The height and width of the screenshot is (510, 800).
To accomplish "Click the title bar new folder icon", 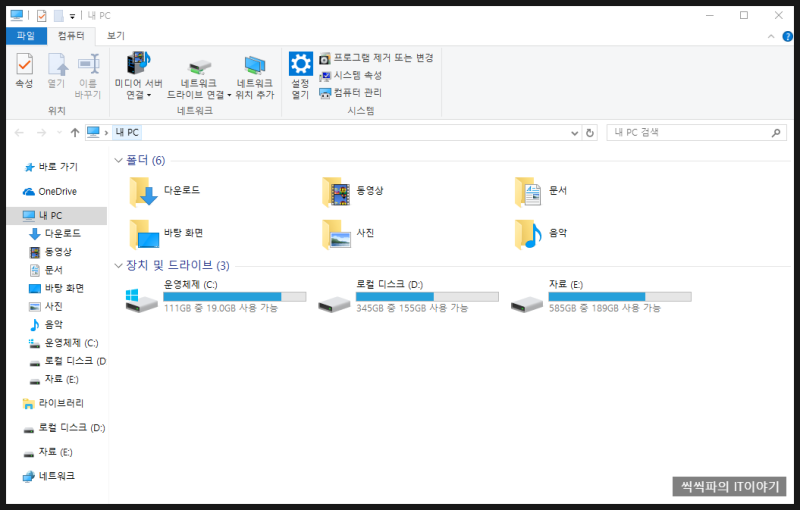I will coord(59,16).
